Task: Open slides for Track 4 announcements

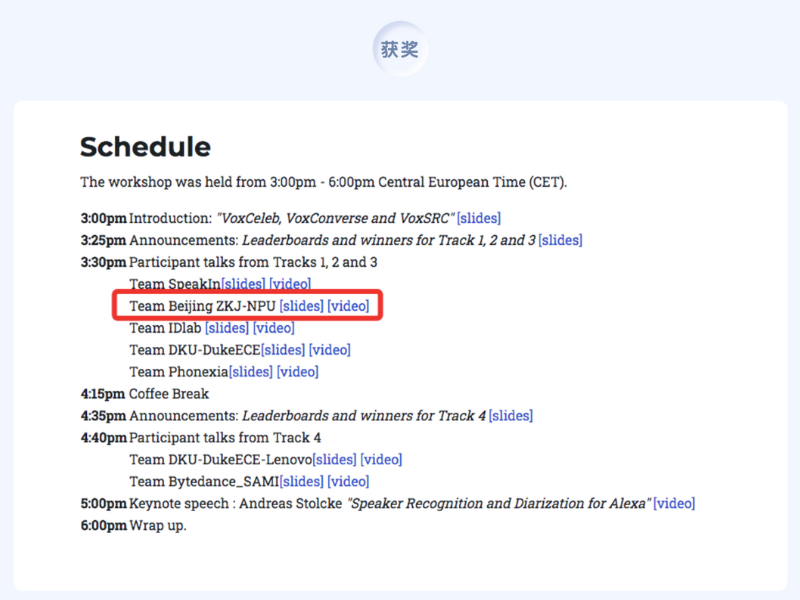Action: pos(511,416)
